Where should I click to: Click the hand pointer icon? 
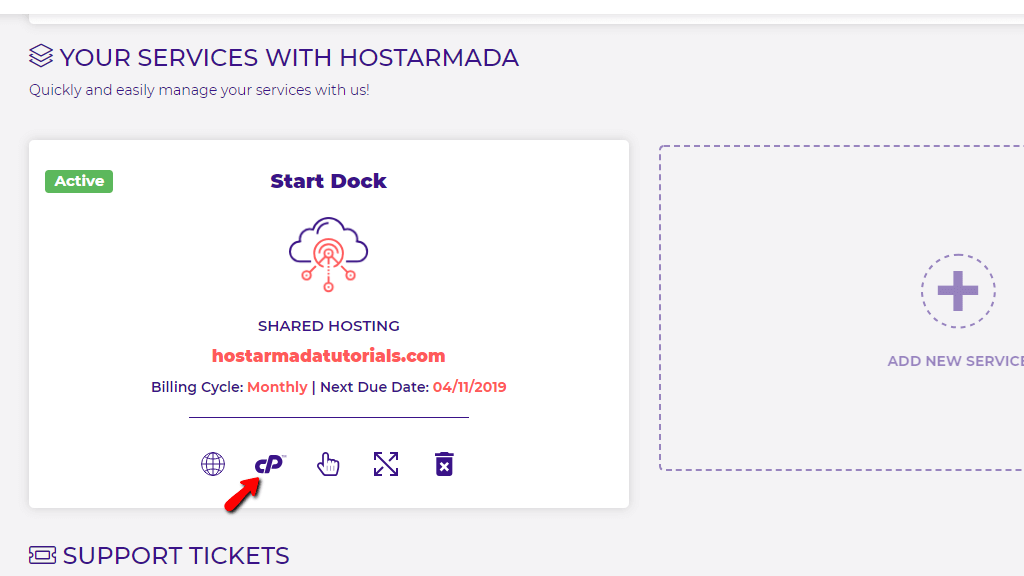(328, 464)
